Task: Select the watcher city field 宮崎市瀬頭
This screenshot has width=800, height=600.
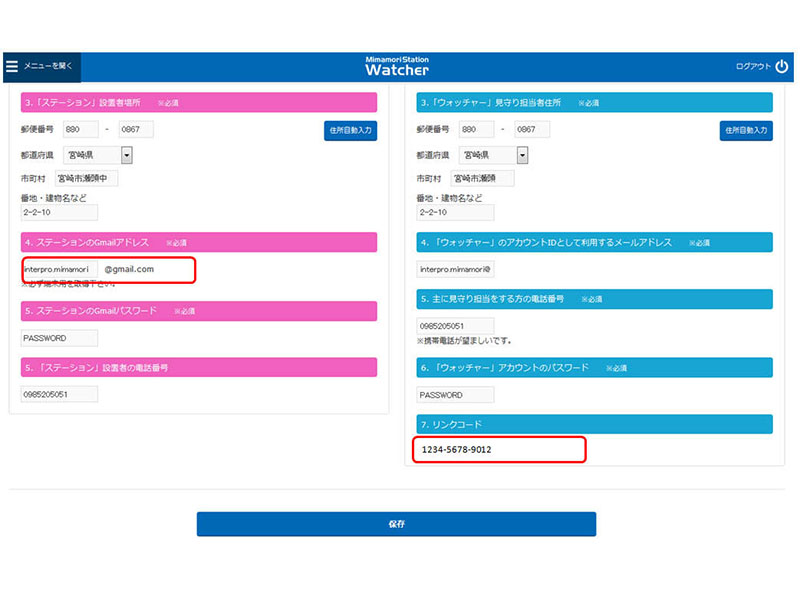Action: (482, 179)
